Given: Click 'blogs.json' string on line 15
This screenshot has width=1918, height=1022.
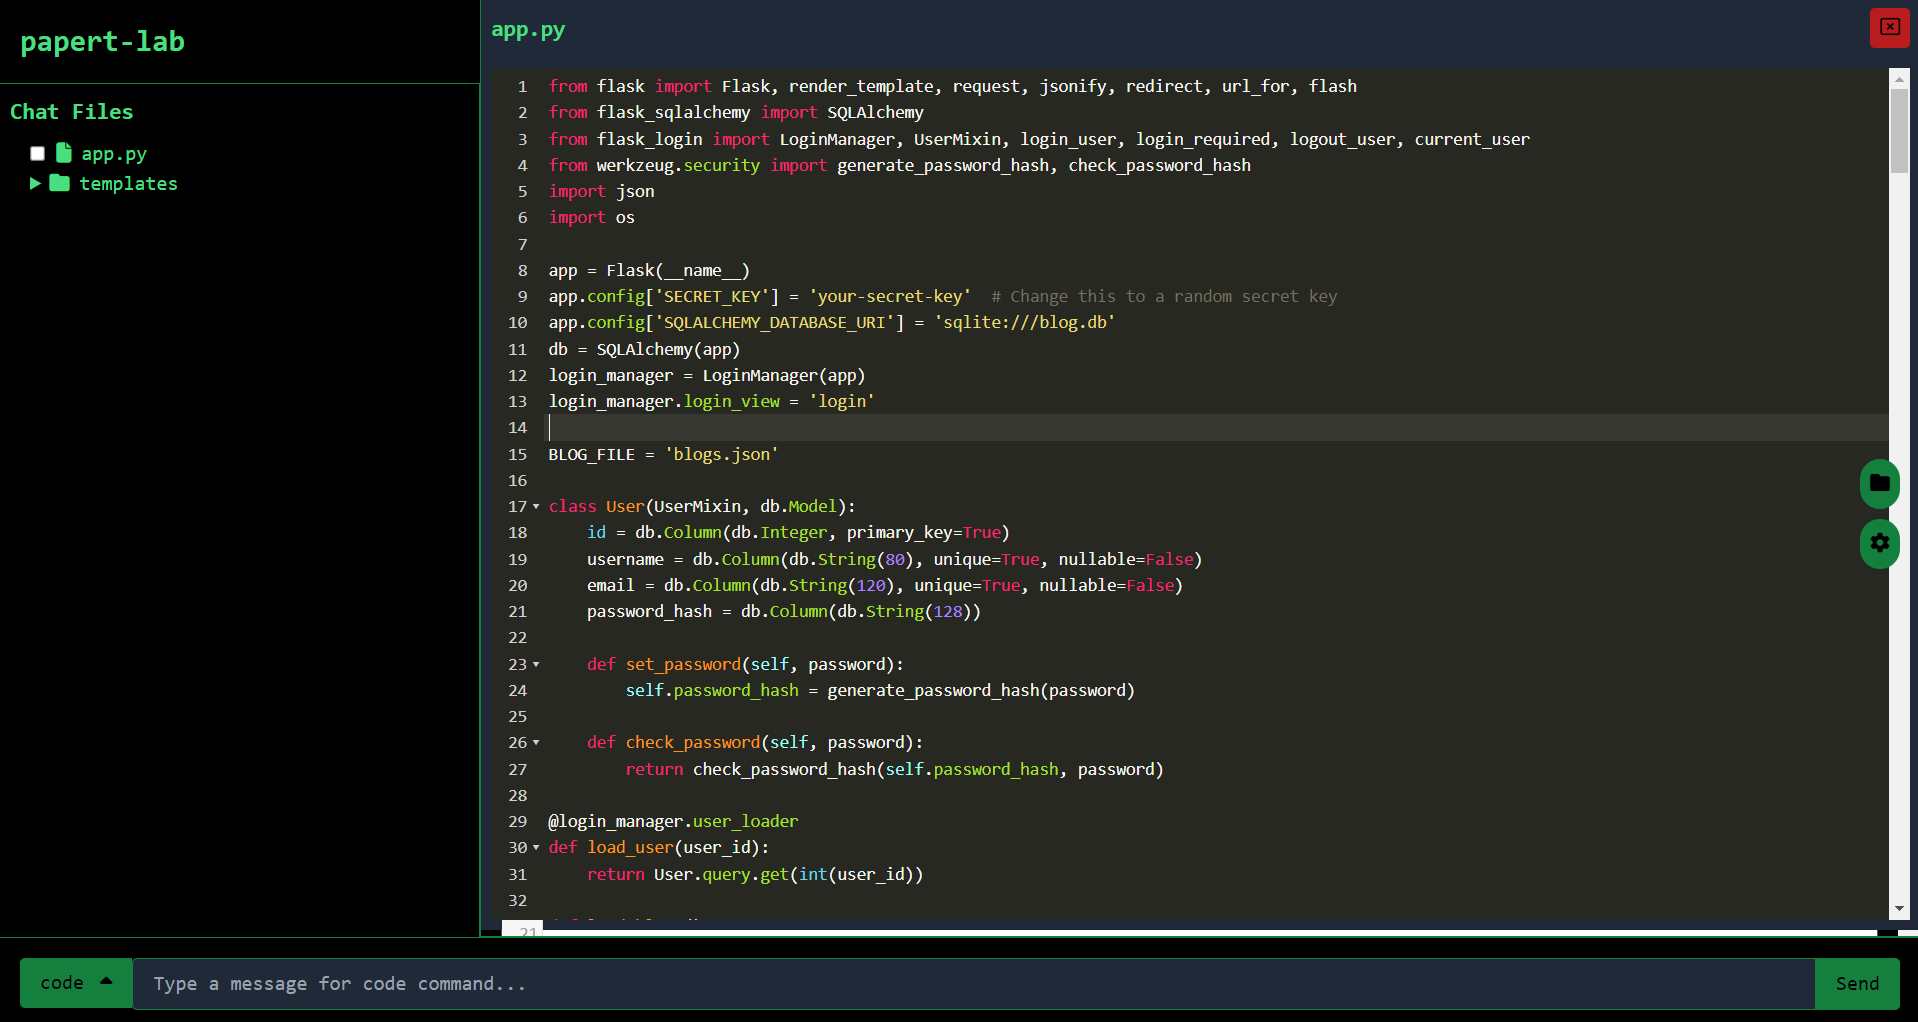Looking at the screenshot, I should [x=722, y=454].
